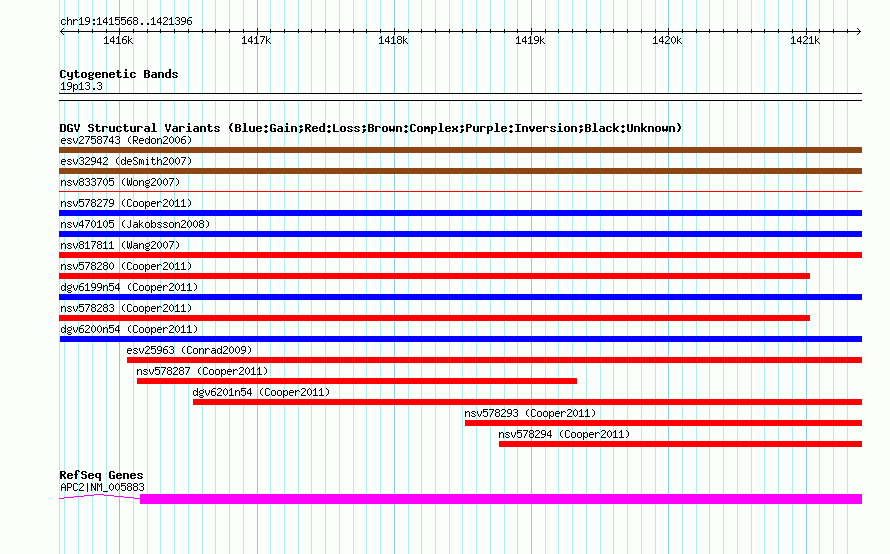Select variant label nsv578294 (Cooper2011)
This screenshot has height=554, width=890.
tap(564, 434)
